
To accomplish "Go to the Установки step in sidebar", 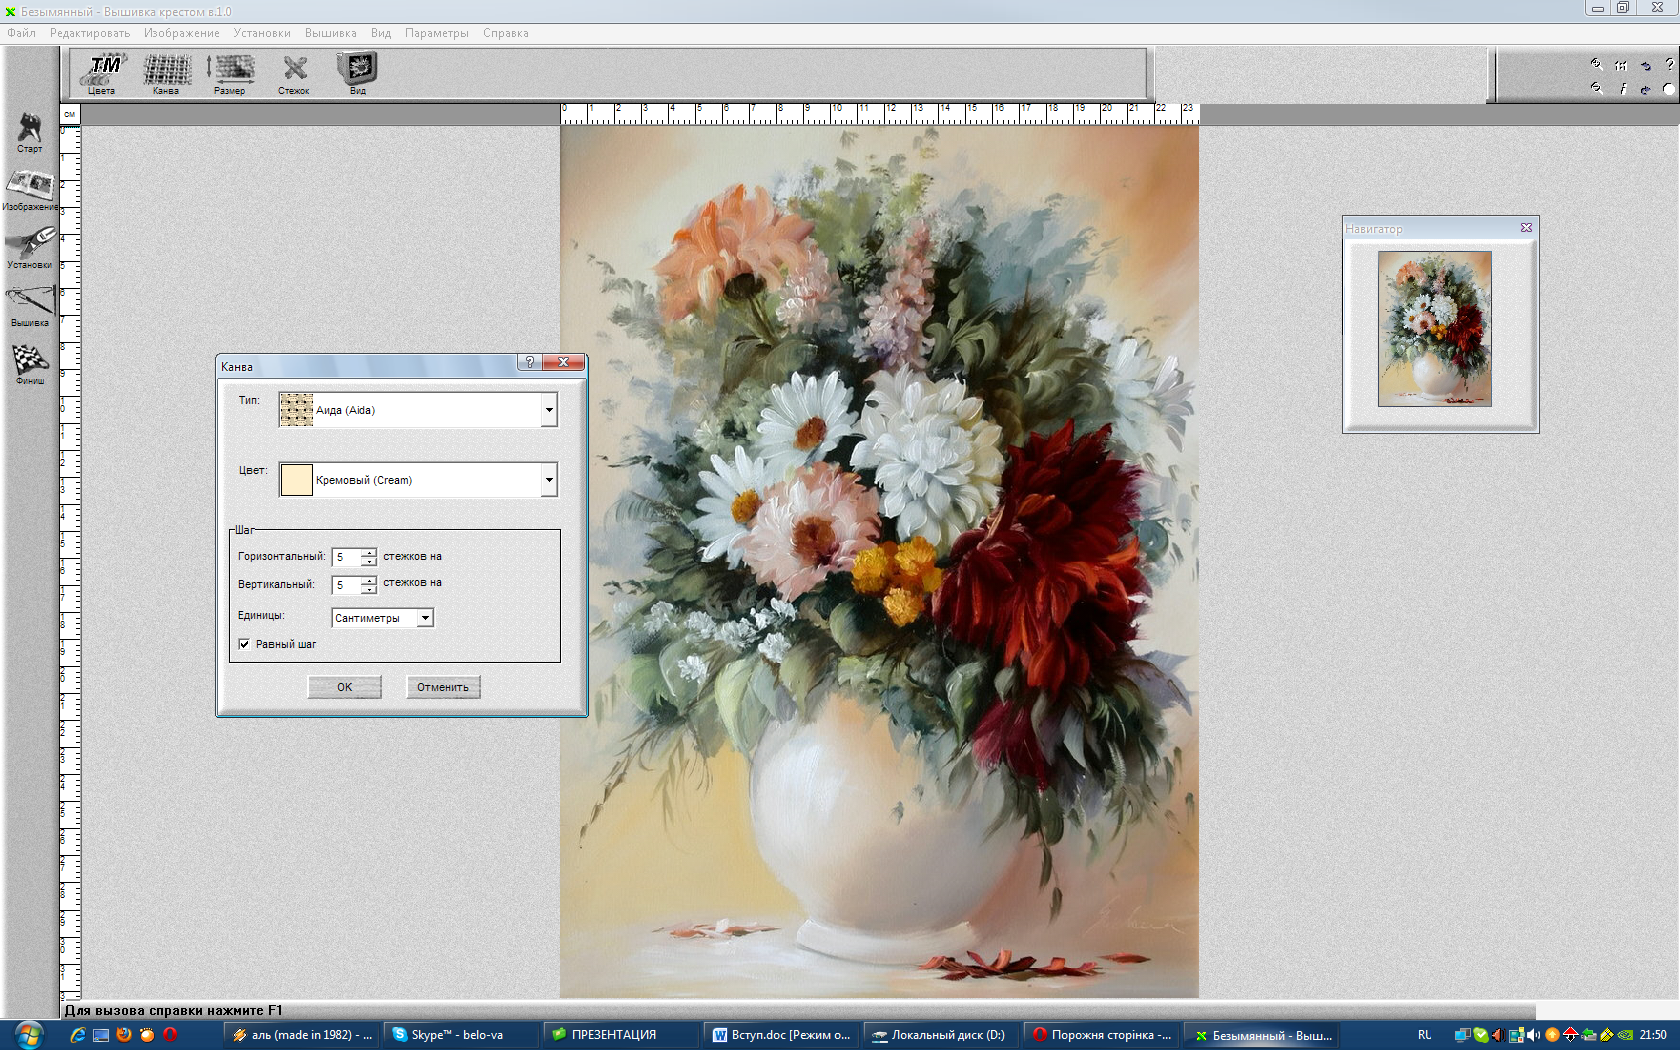I will [30, 248].
